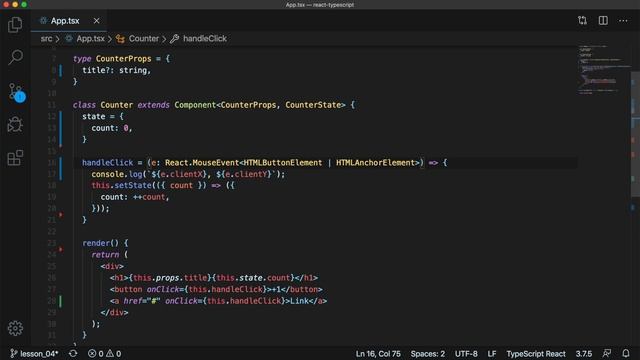Open the Manage settings gear
The height and width of the screenshot is (360, 640).
(x=15, y=328)
